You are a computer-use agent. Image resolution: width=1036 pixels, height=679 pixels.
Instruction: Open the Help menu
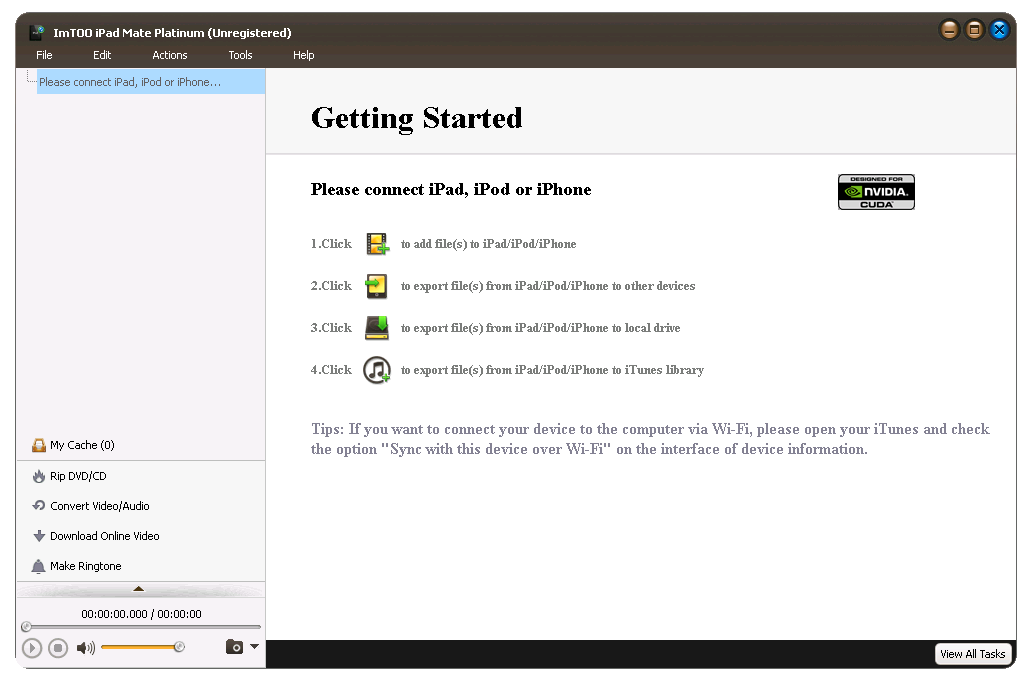point(304,55)
